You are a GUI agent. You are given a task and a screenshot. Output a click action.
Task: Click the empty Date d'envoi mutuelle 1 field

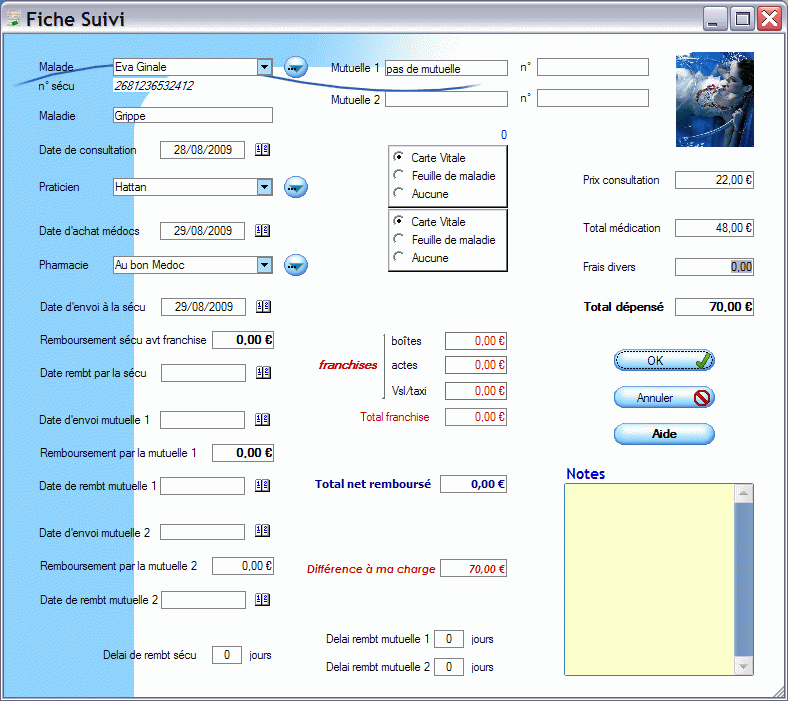point(203,420)
